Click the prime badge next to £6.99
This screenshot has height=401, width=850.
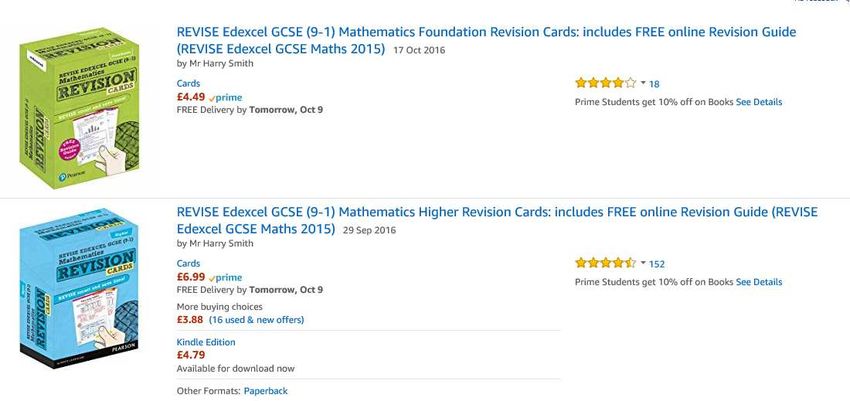tap(226, 277)
